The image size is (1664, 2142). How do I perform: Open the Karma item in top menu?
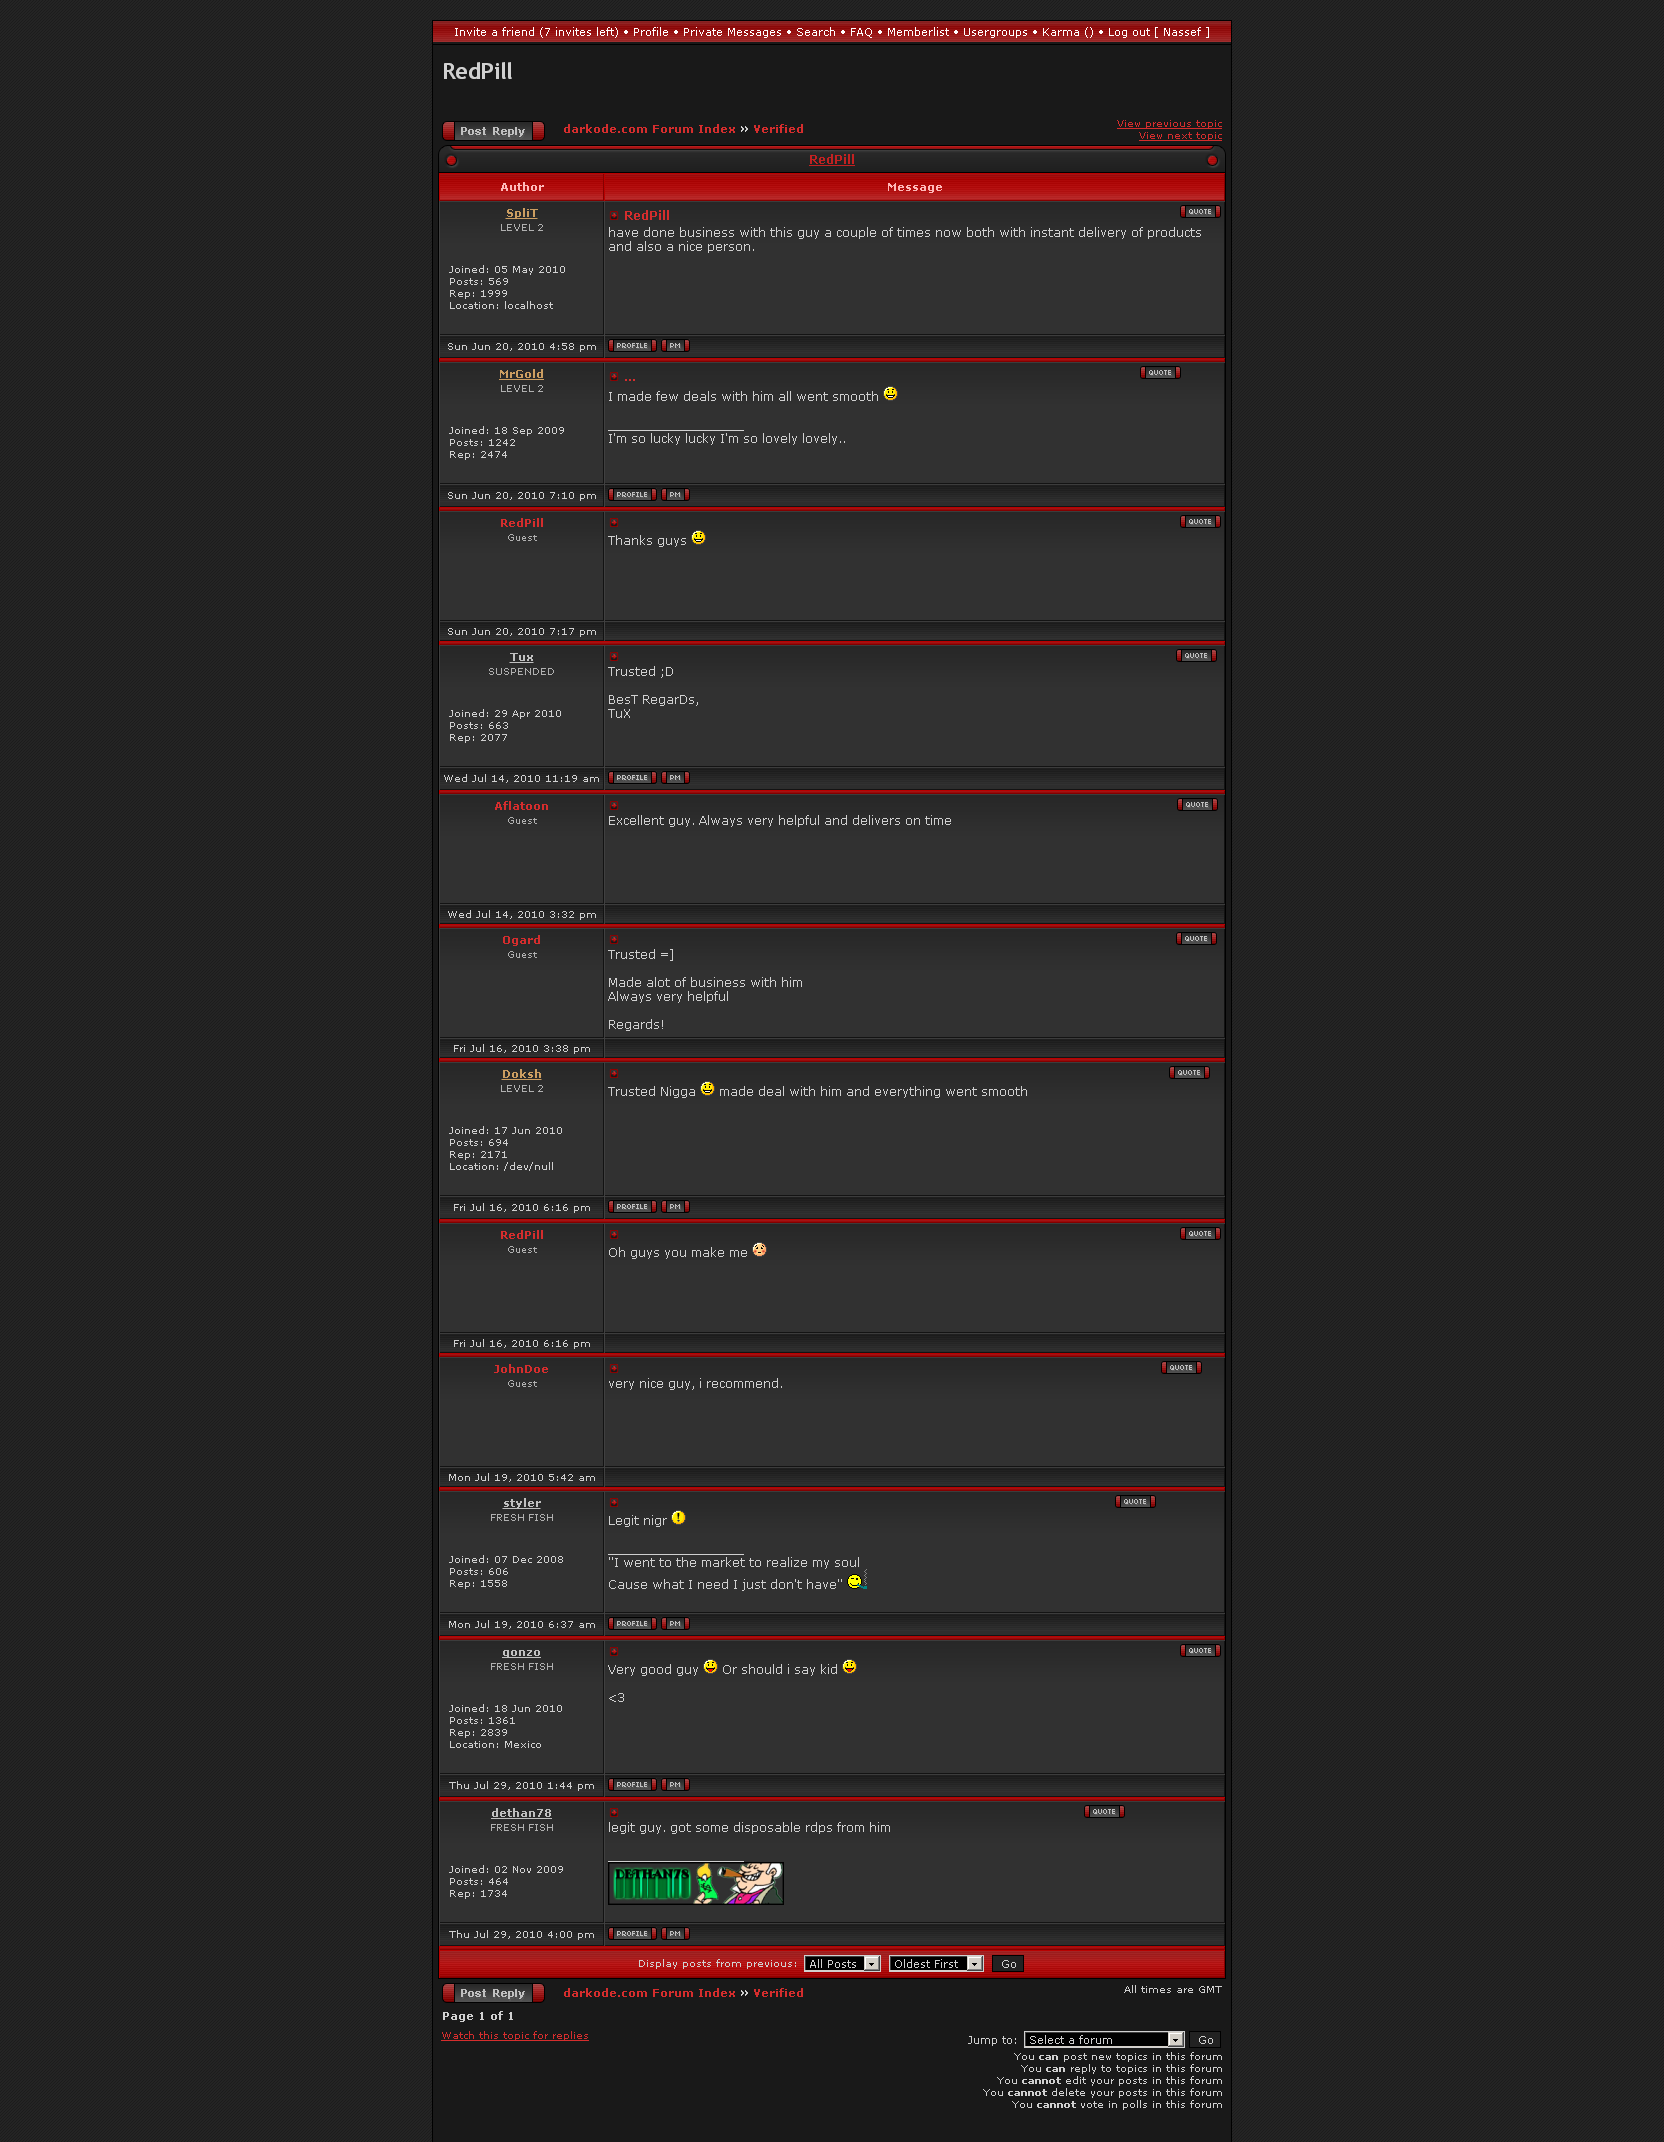click(1067, 32)
